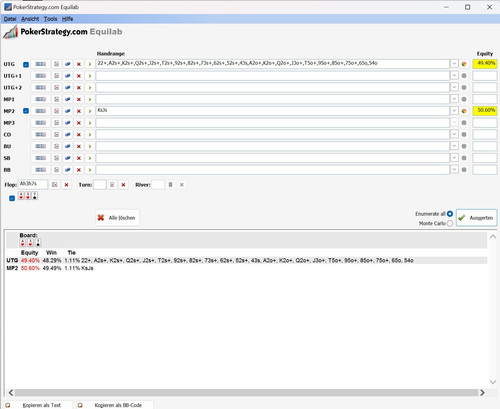Viewport: 500px width, 409px height.
Task: Open turn card selector icon
Action: pos(112,185)
